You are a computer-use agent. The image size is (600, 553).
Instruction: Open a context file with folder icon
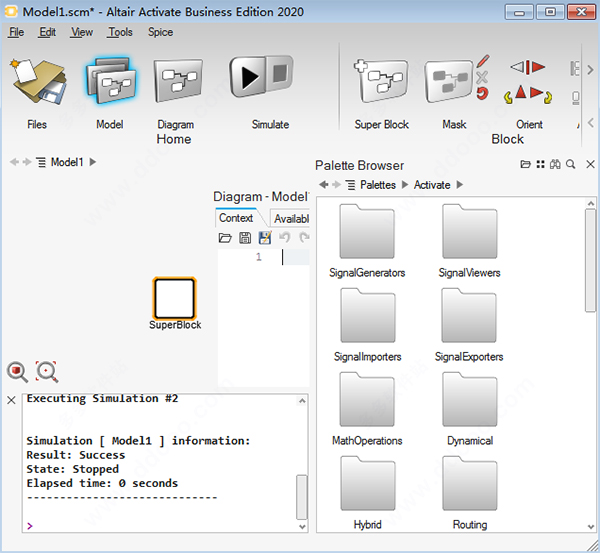point(225,238)
